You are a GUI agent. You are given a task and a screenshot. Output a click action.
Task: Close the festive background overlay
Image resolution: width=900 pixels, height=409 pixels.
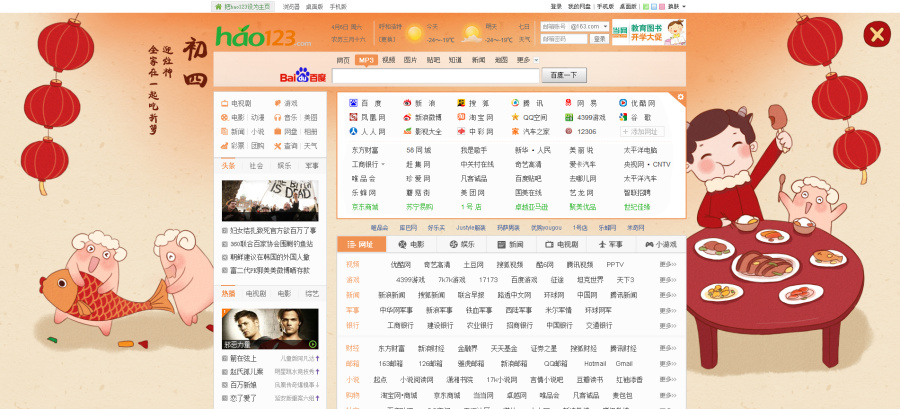pyautogui.click(x=877, y=35)
